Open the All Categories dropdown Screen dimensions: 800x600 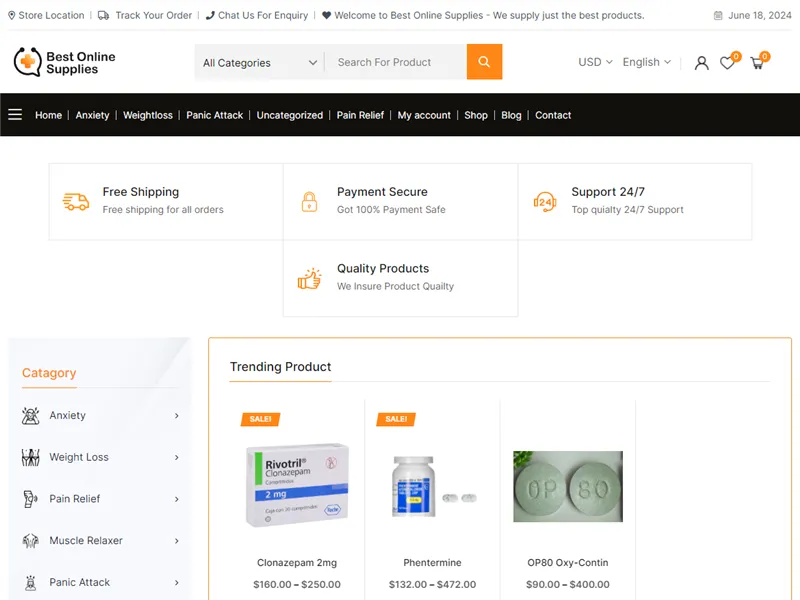click(x=257, y=62)
